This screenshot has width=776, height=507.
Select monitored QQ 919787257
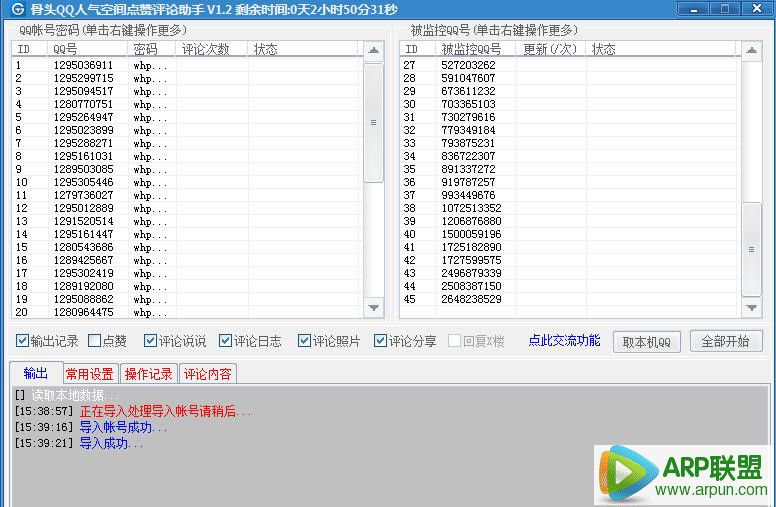[x=570, y=182]
